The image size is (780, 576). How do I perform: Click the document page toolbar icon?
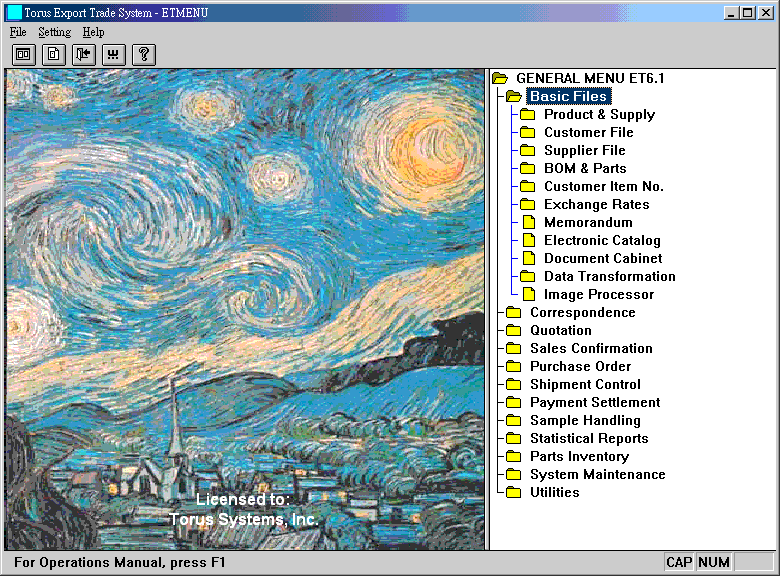pos(53,54)
